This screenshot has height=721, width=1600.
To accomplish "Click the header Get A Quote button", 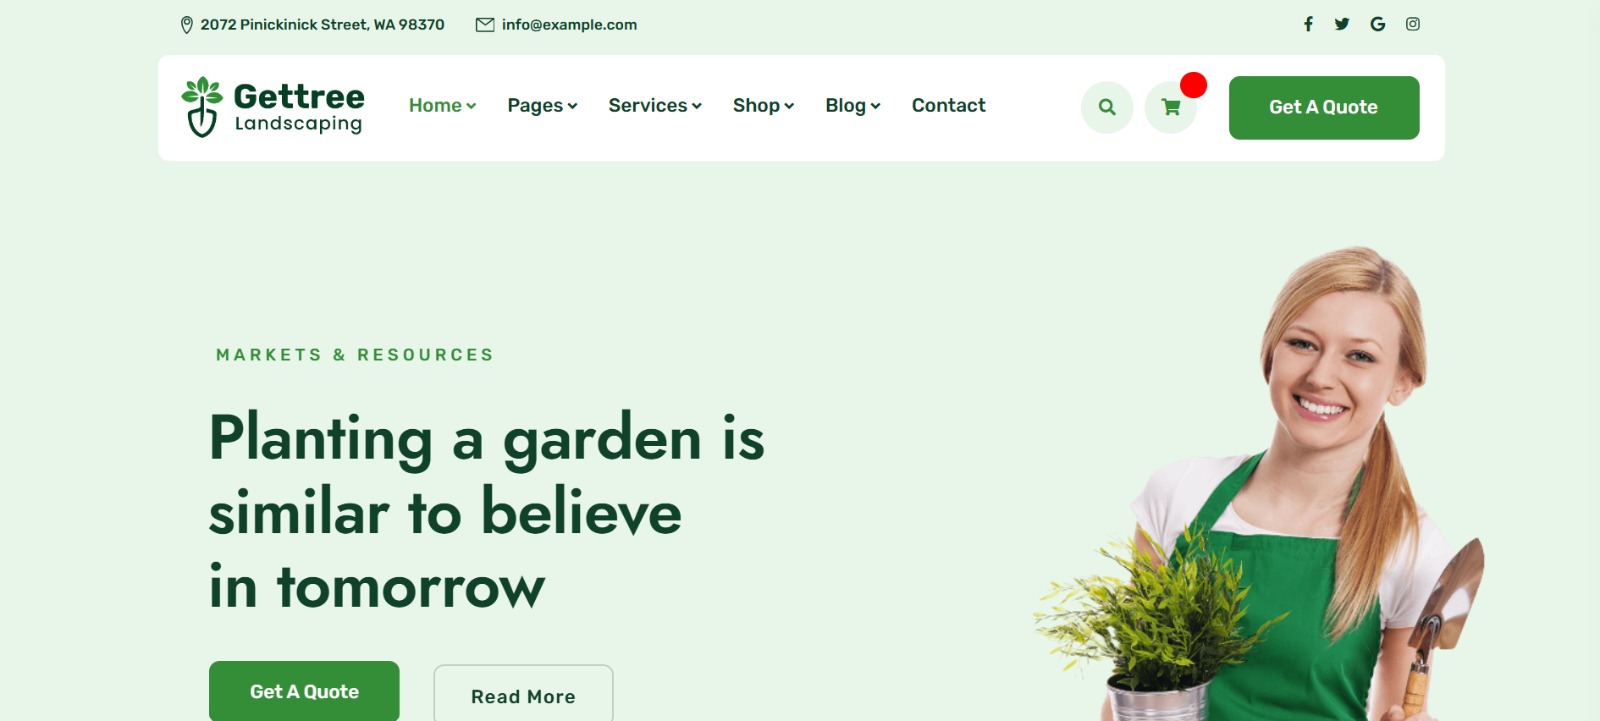I will click(x=1324, y=107).
